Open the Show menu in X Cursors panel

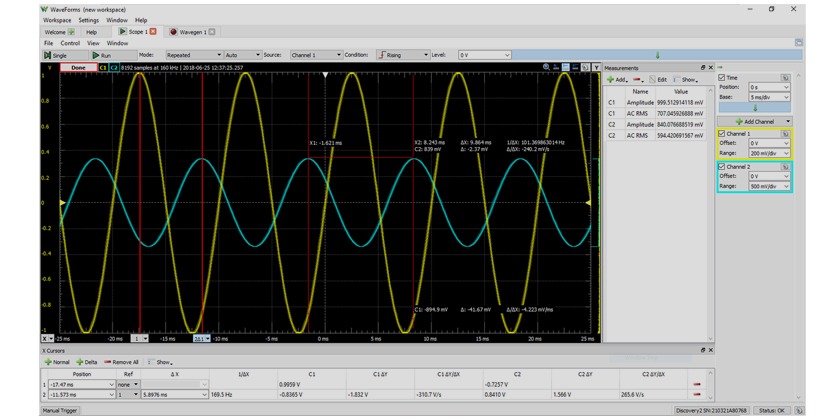160,362
